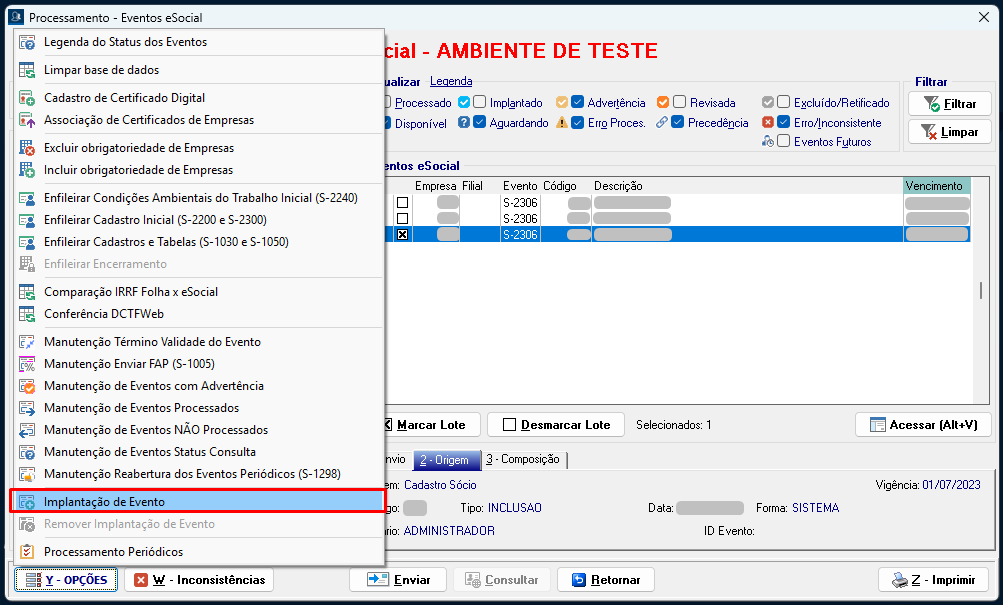Click the Manutenção Enviar FAP icon
1003x605 pixels.
(27, 364)
